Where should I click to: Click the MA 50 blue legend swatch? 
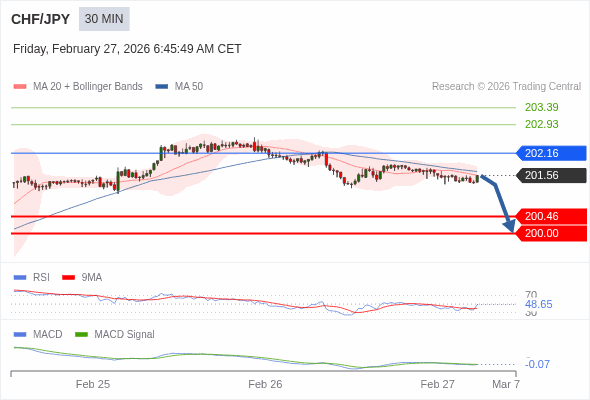point(162,87)
